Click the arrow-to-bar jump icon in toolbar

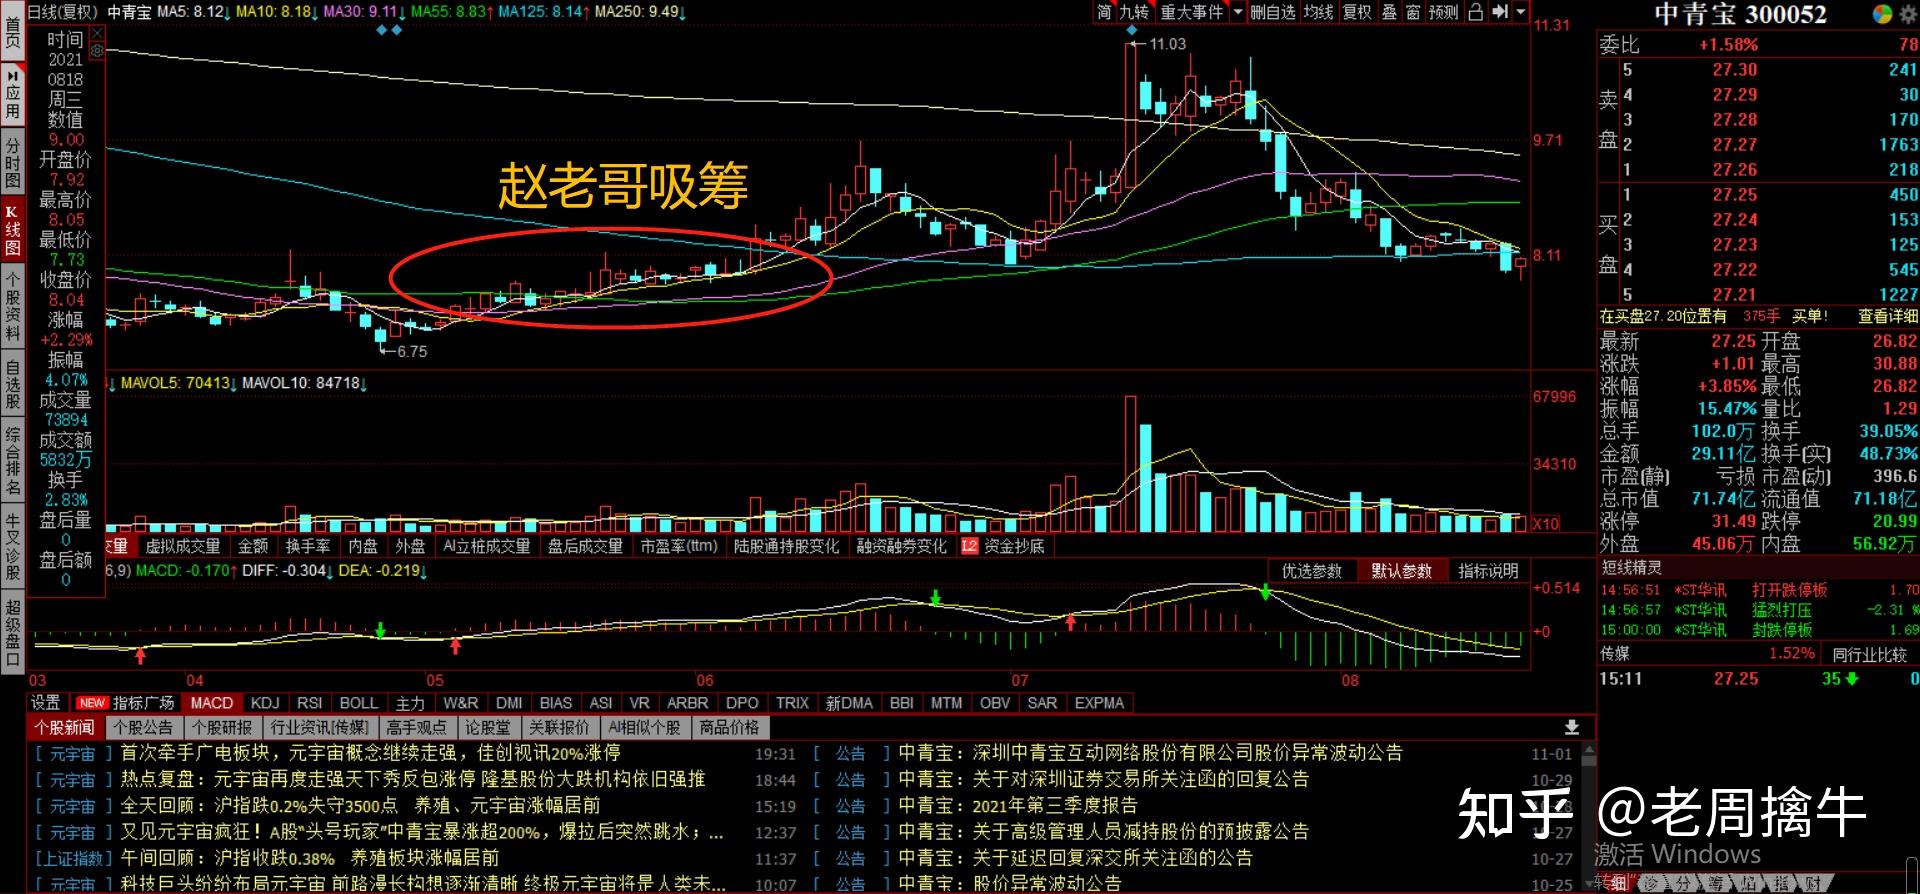1499,12
